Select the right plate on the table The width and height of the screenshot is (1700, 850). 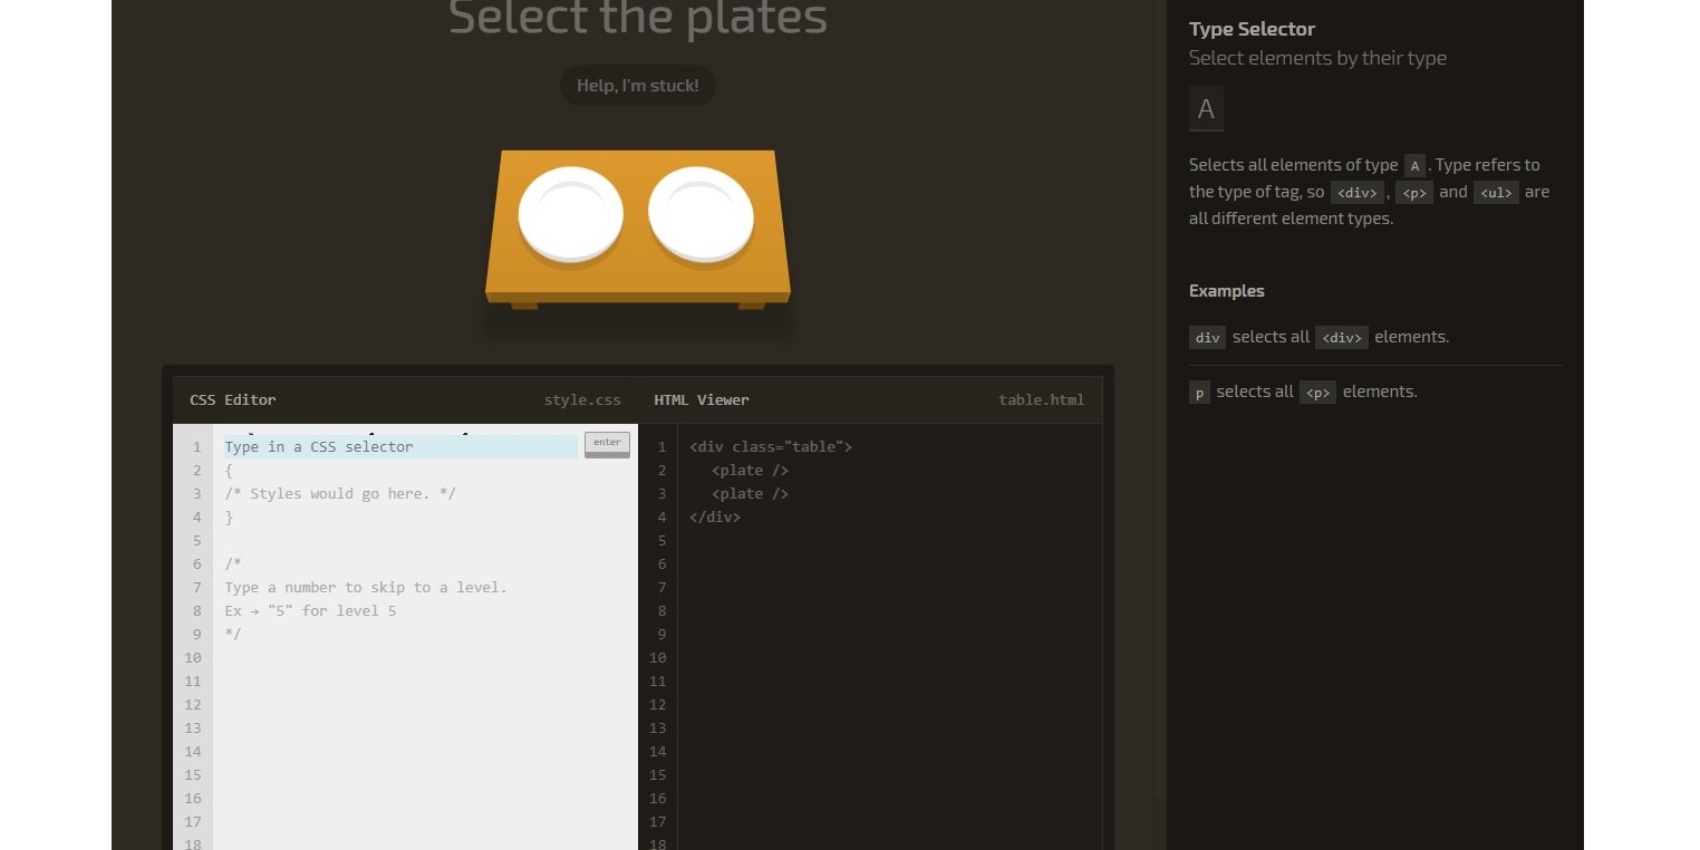701,216
